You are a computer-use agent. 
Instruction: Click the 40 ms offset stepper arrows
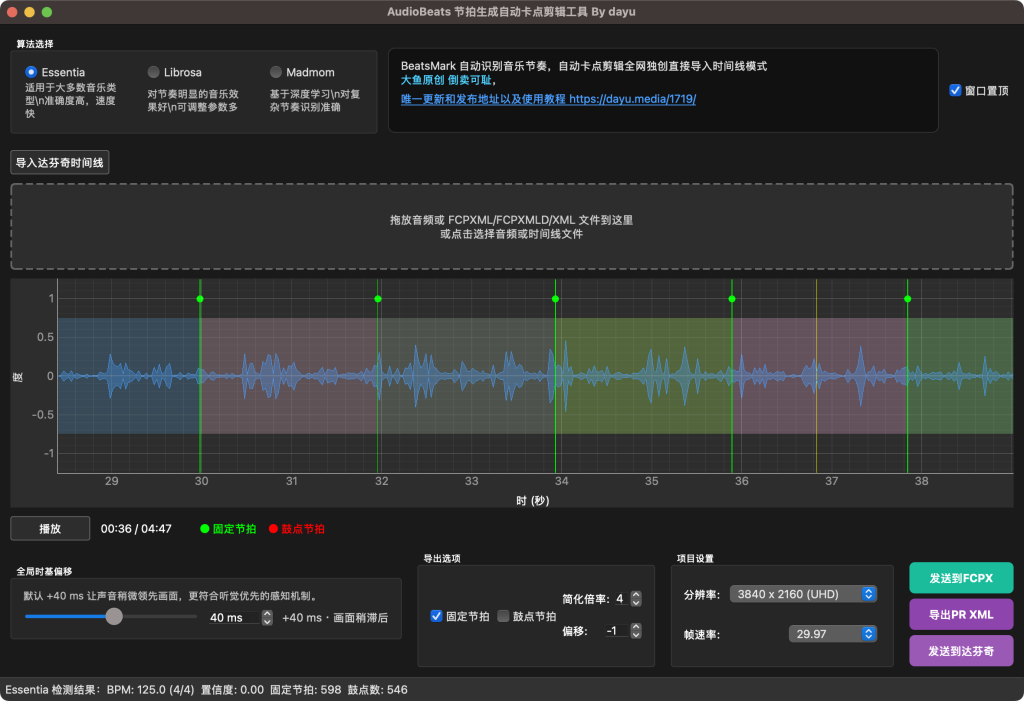tap(267, 618)
